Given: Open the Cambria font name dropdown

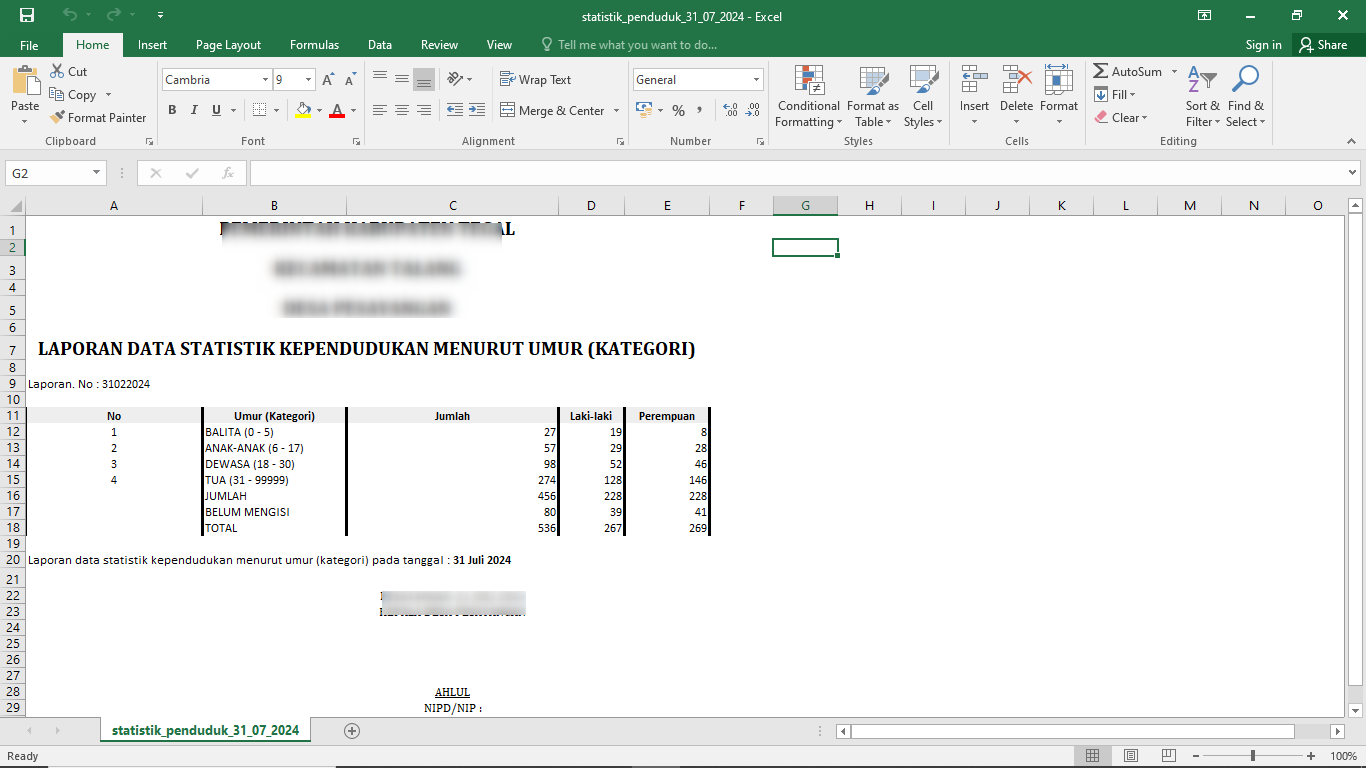Looking at the screenshot, I should click(x=265, y=79).
